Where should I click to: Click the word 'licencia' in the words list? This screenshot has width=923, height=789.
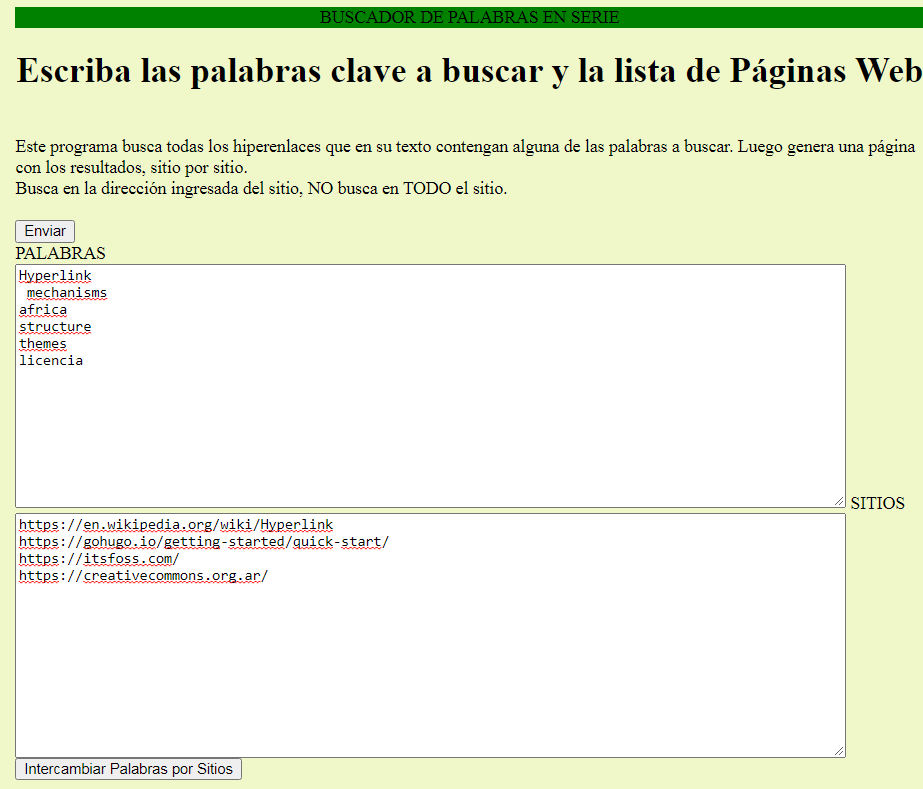pyautogui.click(x=51, y=361)
